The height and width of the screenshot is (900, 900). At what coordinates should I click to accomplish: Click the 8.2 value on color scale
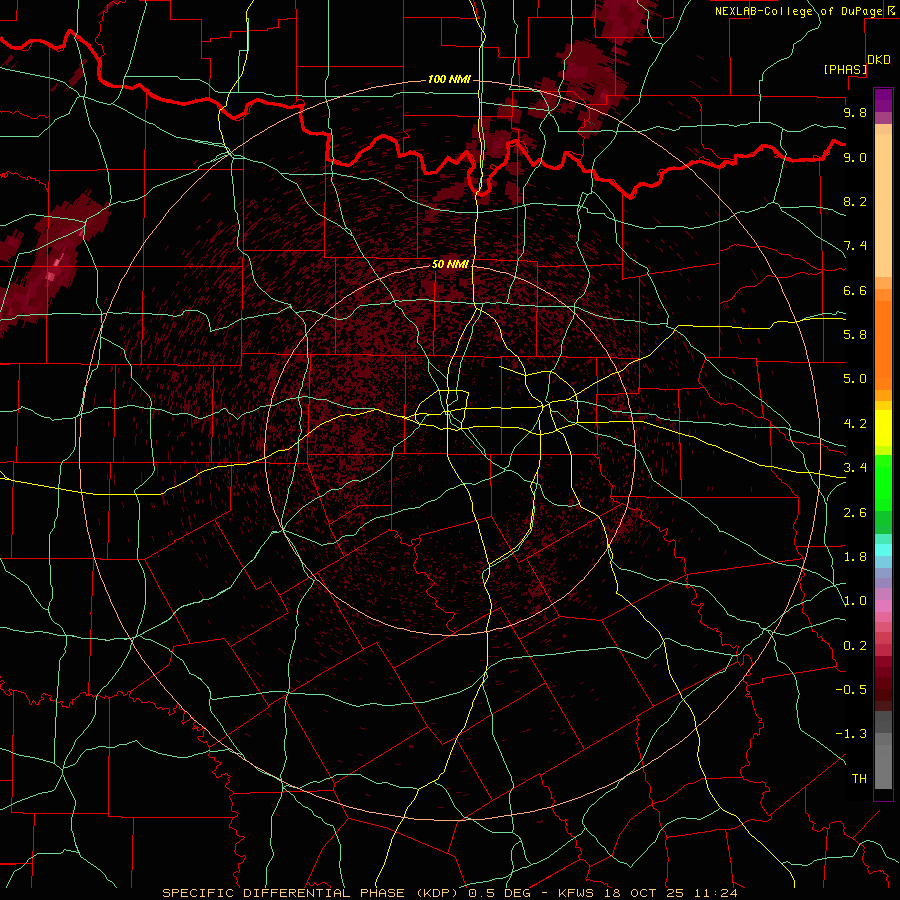tap(855, 201)
